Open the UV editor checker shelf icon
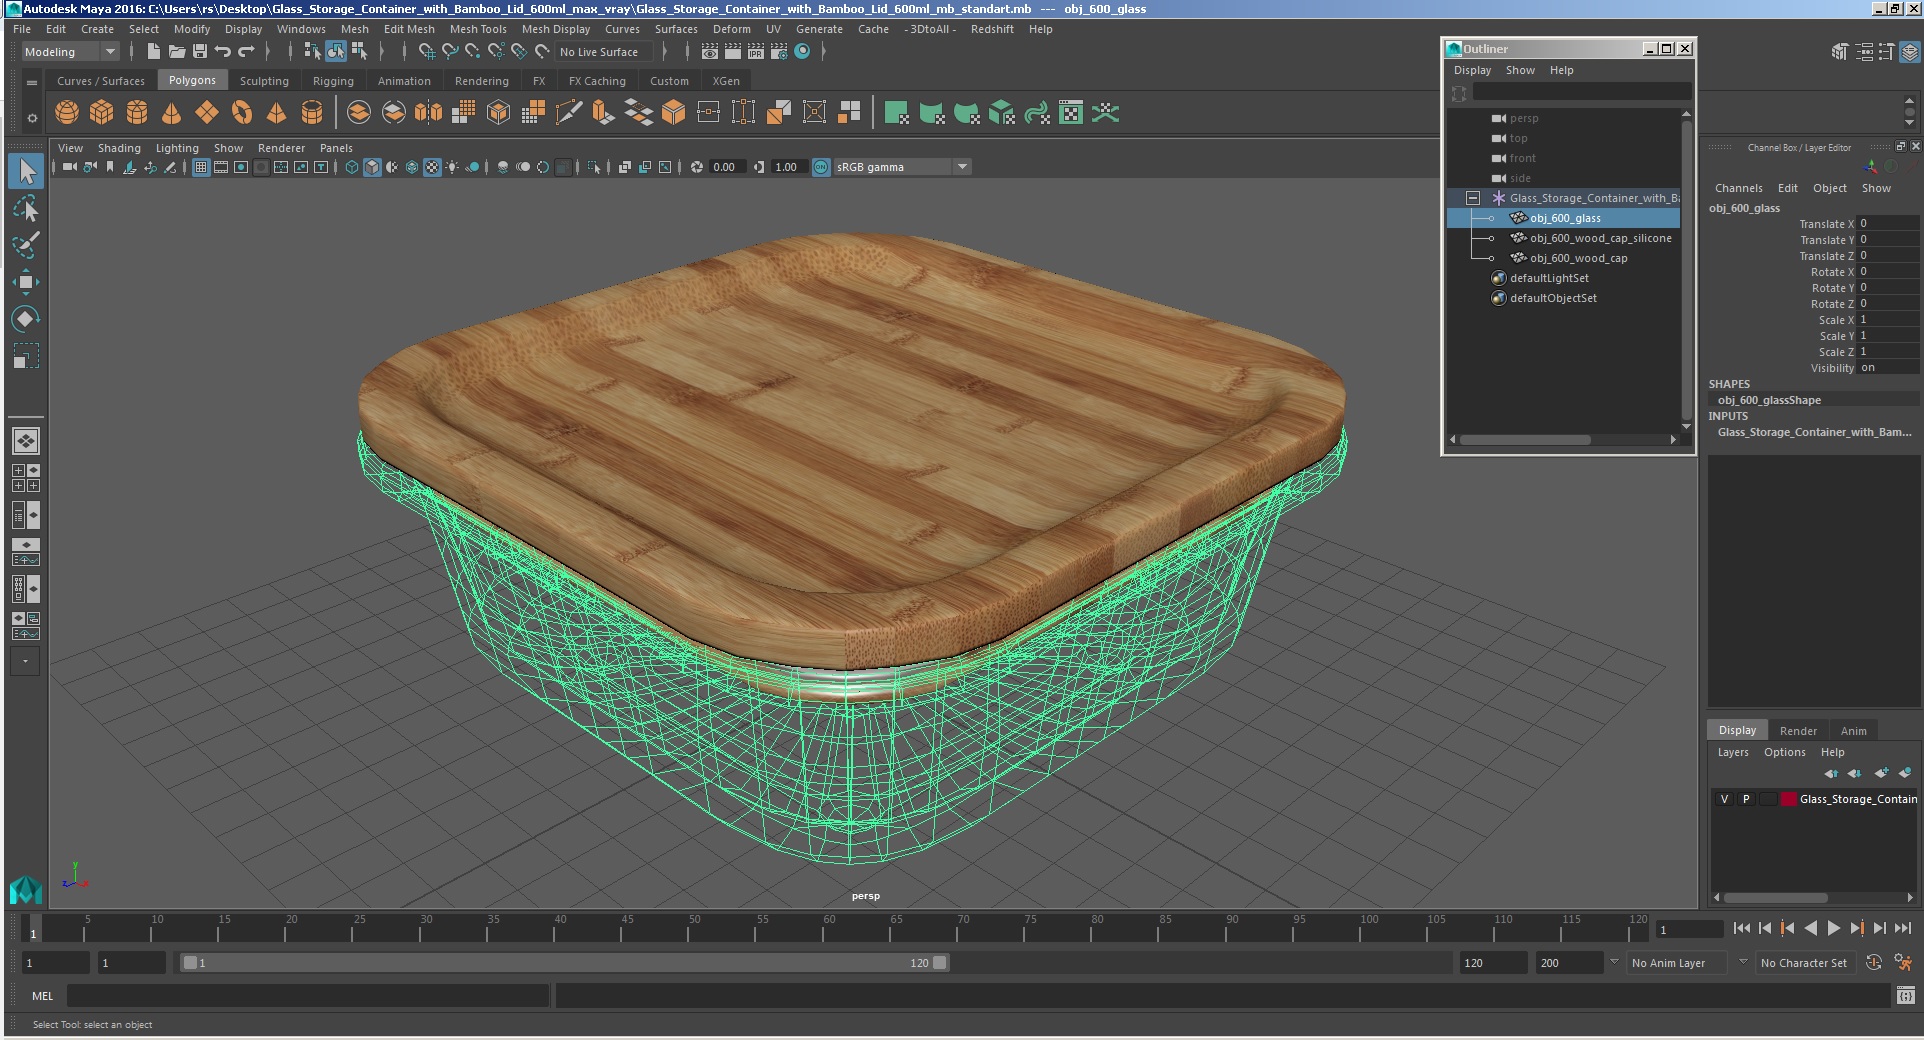The image size is (1924, 1040). tap(1070, 113)
